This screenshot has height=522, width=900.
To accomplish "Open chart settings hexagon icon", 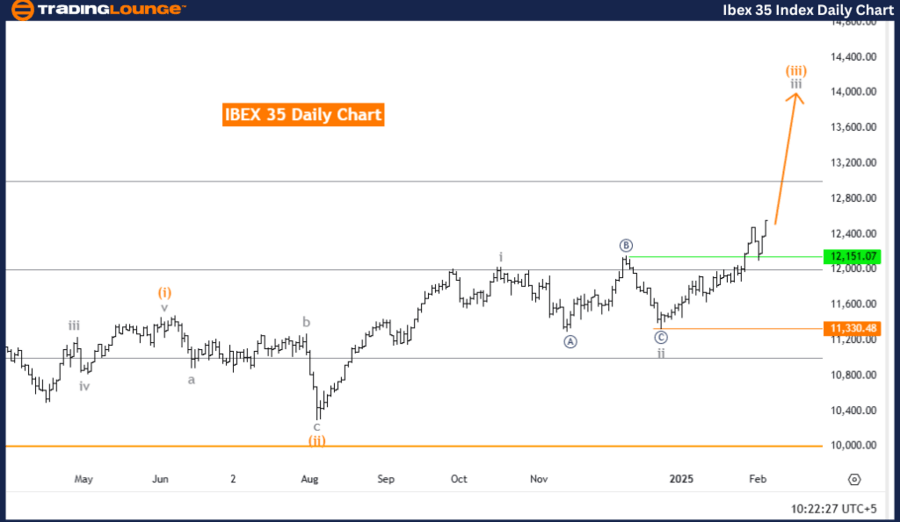I will pyautogui.click(x=855, y=480).
